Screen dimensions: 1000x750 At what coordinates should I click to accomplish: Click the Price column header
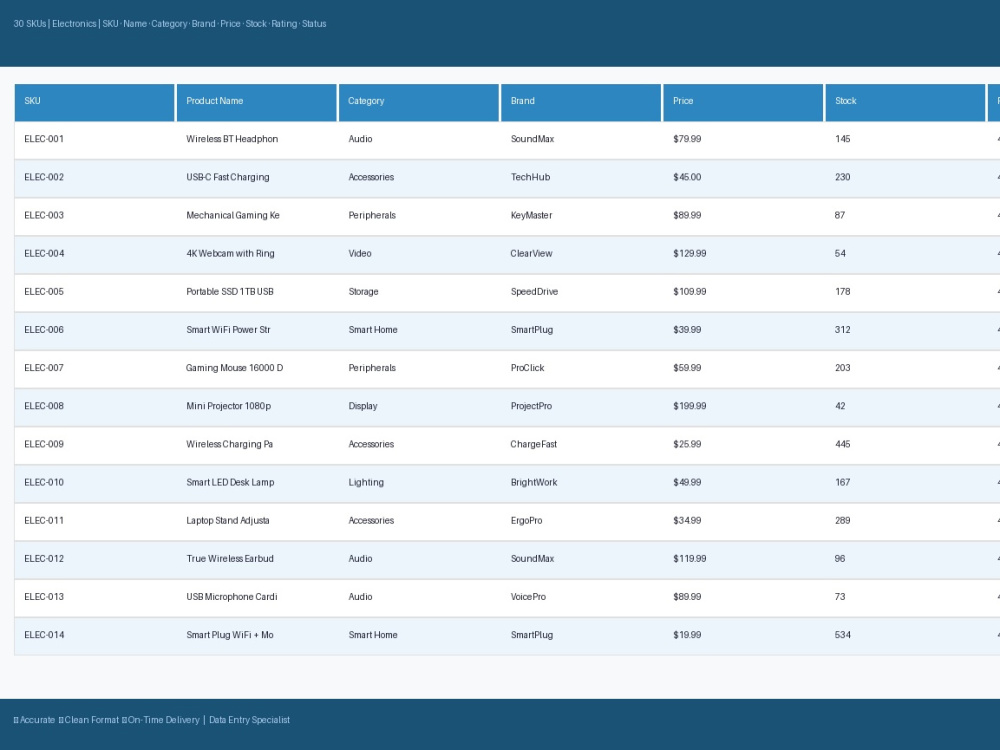click(x=743, y=102)
